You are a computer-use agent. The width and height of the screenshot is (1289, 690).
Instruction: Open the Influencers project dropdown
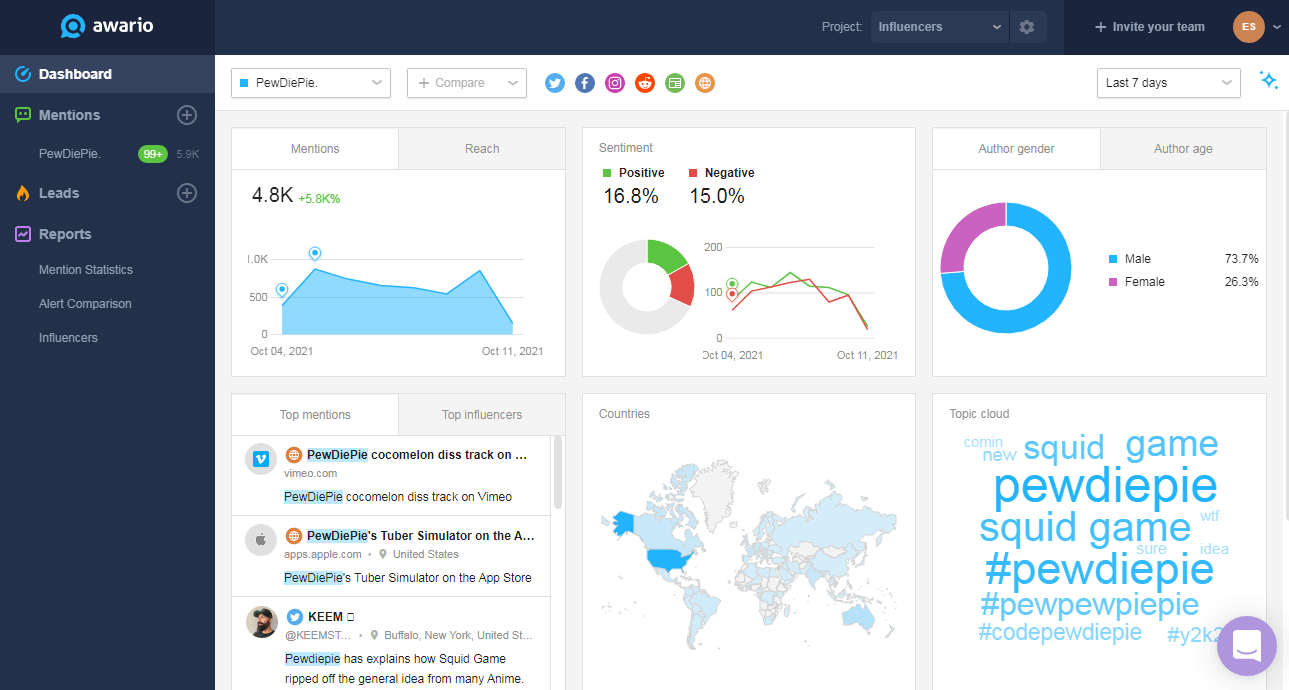point(940,27)
